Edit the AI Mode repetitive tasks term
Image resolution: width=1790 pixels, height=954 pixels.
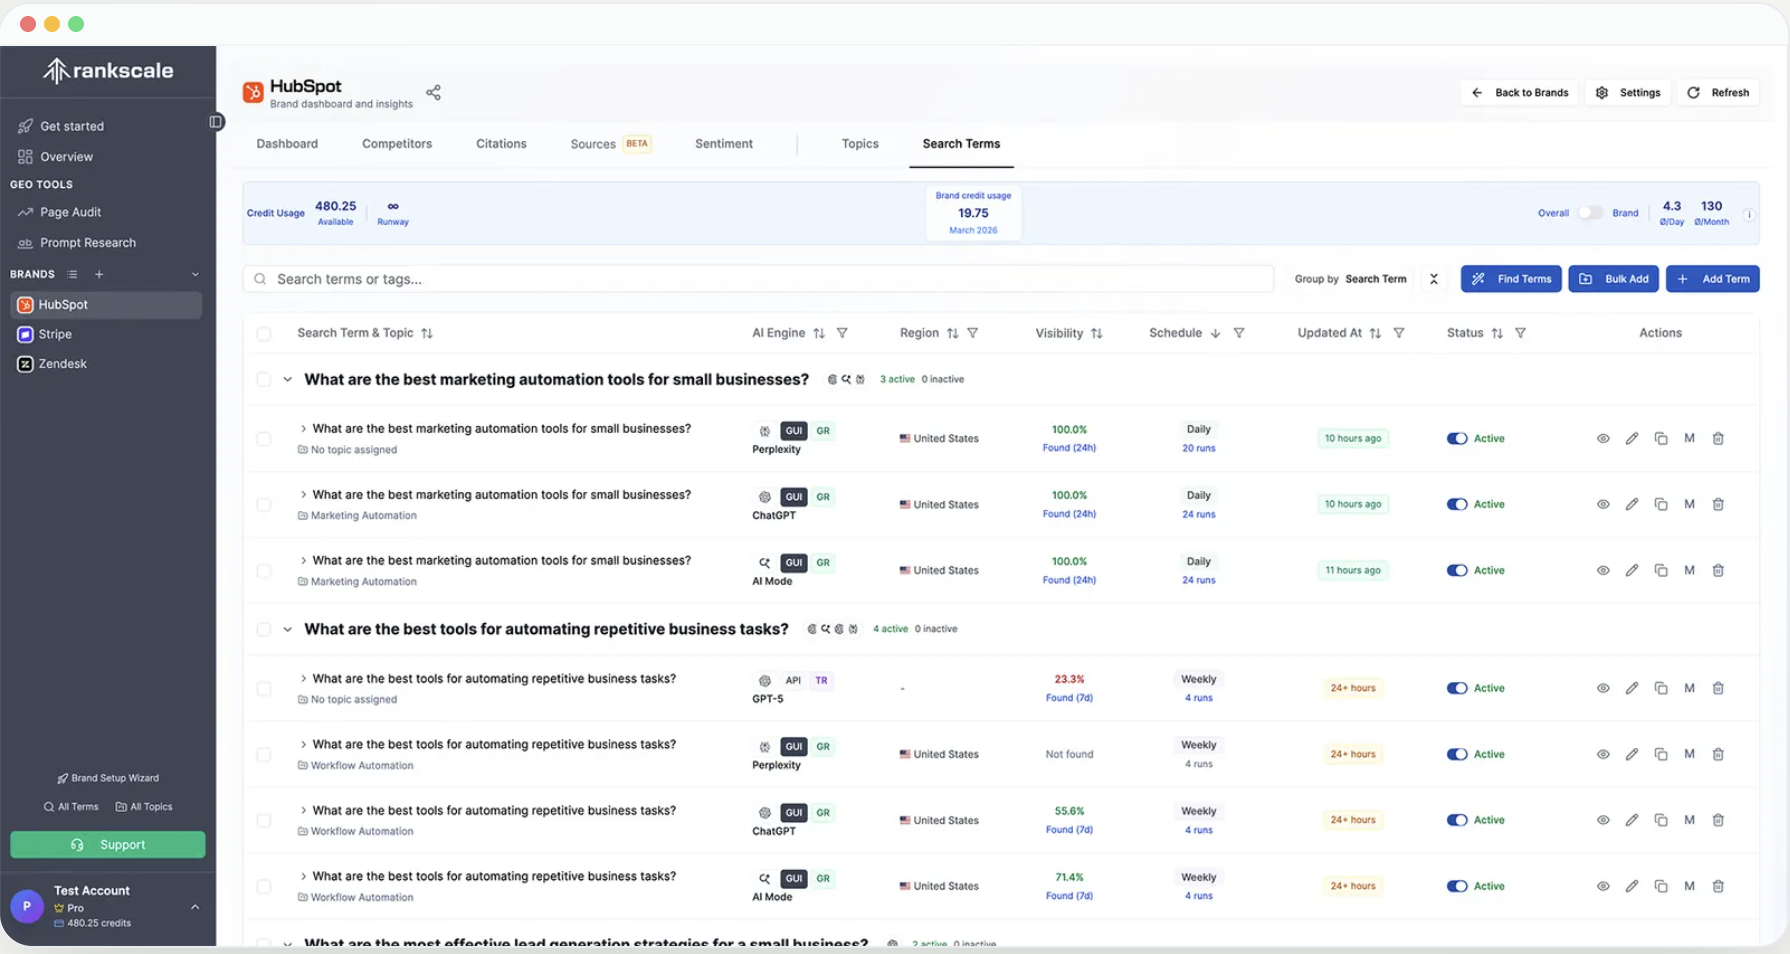point(1632,886)
